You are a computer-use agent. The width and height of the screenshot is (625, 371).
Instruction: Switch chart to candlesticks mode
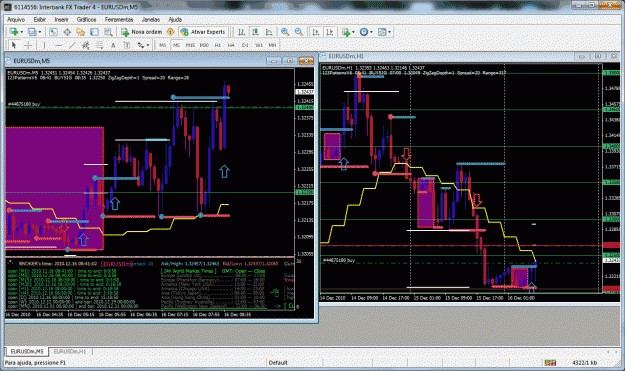(255, 32)
